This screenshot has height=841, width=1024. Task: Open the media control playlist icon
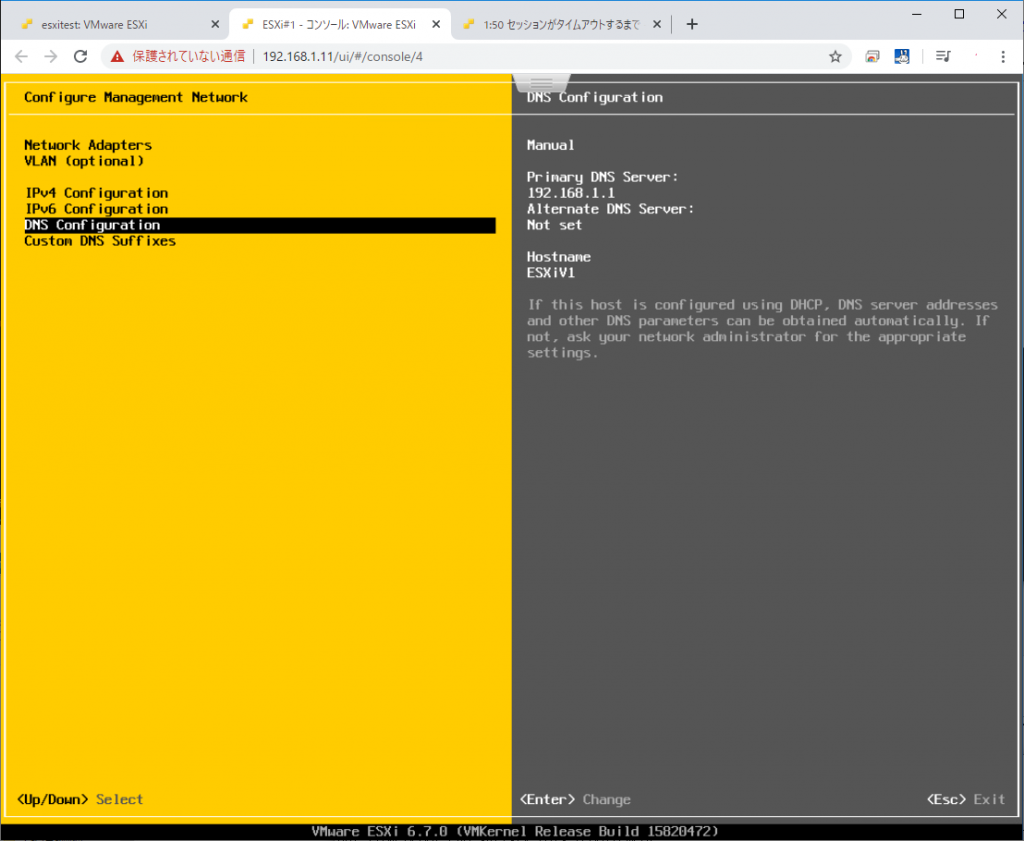pyautogui.click(x=943, y=57)
